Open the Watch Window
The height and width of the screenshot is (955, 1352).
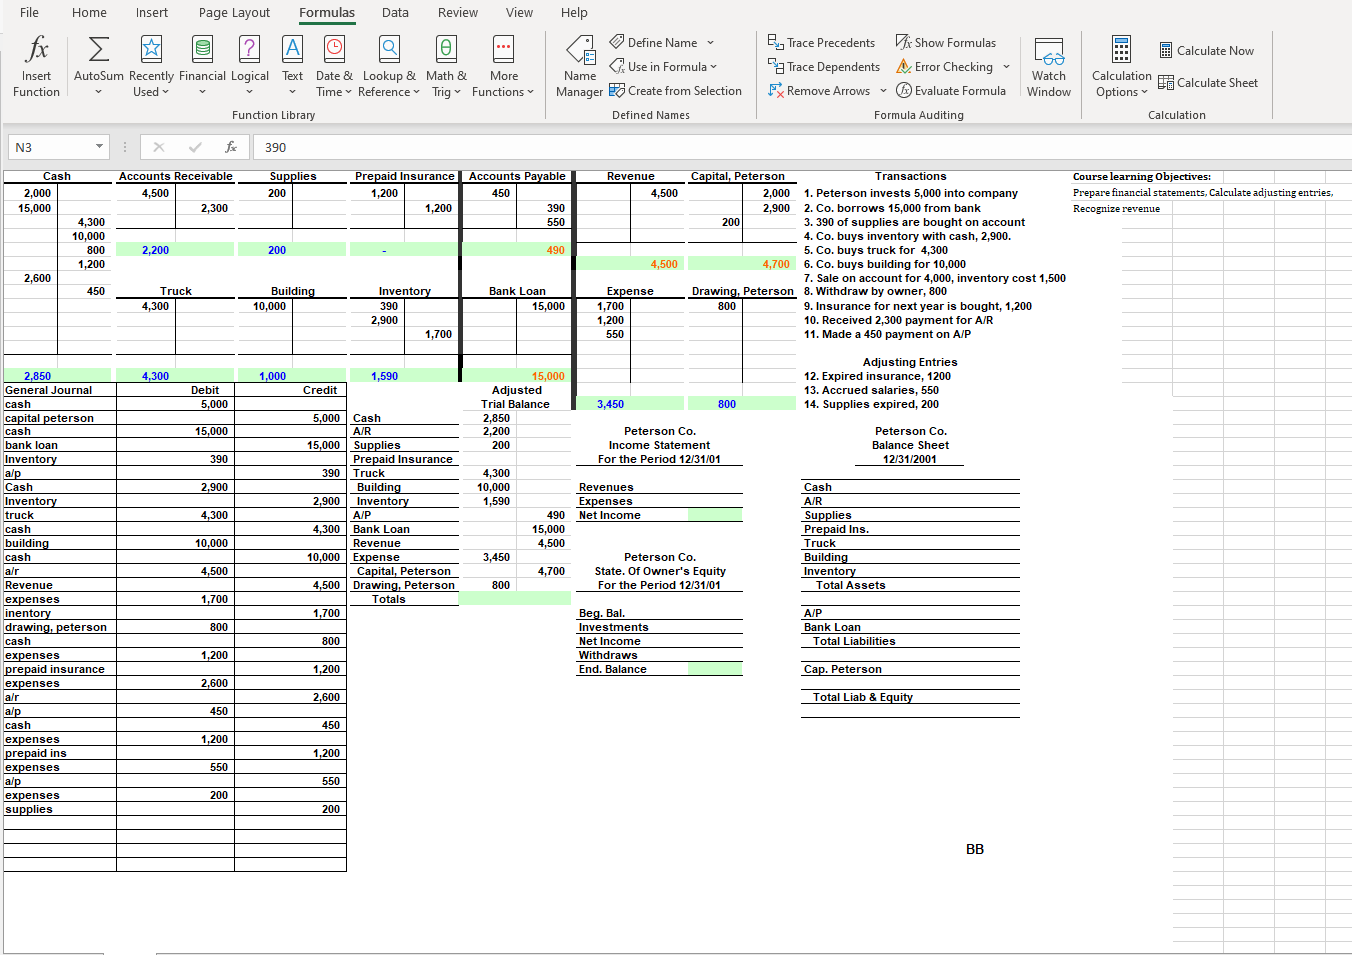click(1049, 66)
